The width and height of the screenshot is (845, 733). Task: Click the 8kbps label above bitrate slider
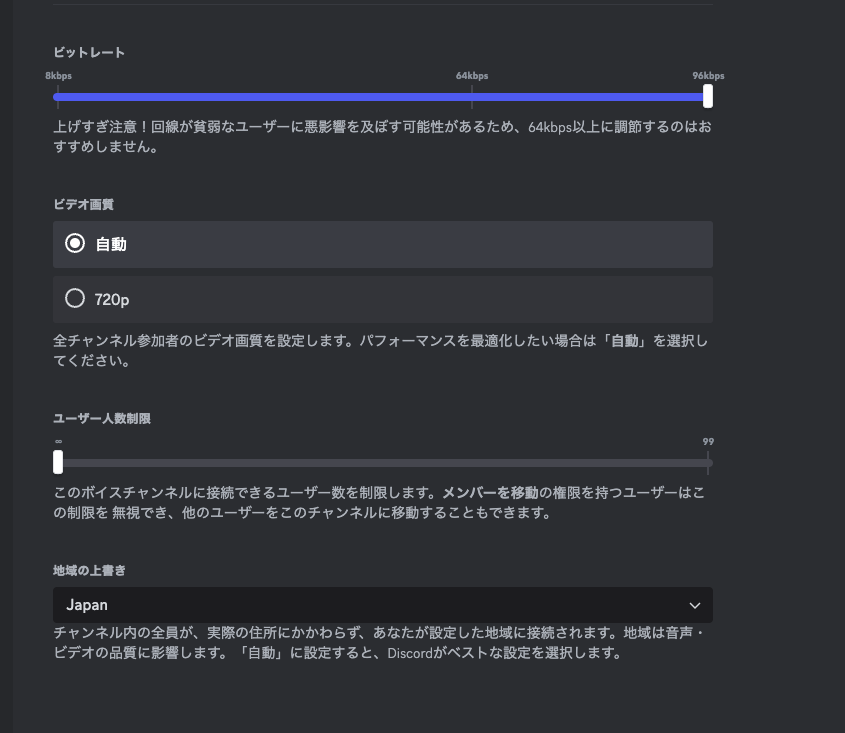[58, 76]
